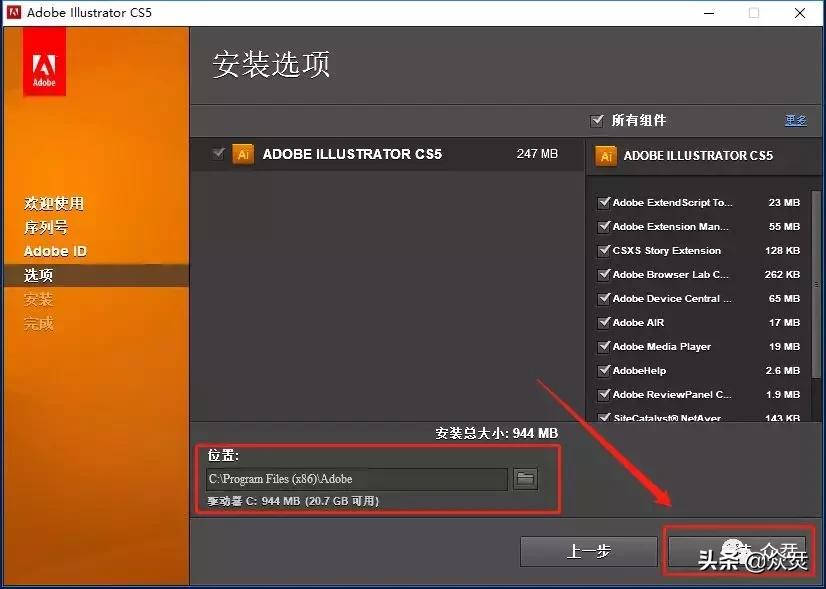This screenshot has height=589, width=826.
Task: Click the application icon in the title bar
Action: [13, 12]
